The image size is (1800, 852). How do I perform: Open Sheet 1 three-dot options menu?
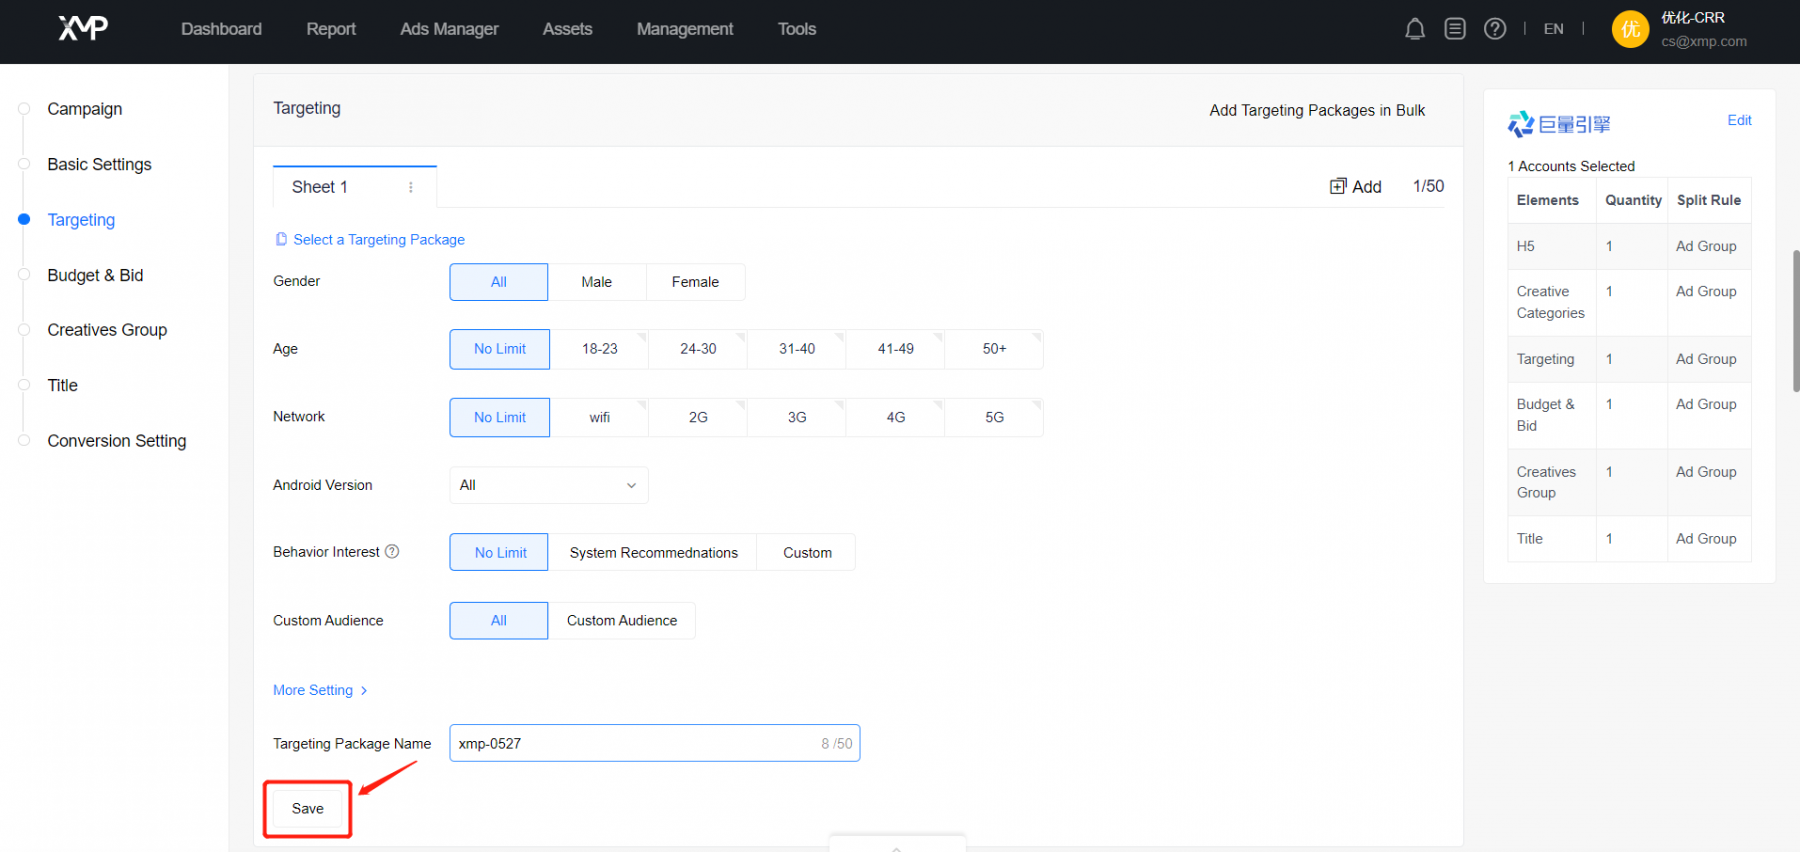click(411, 187)
